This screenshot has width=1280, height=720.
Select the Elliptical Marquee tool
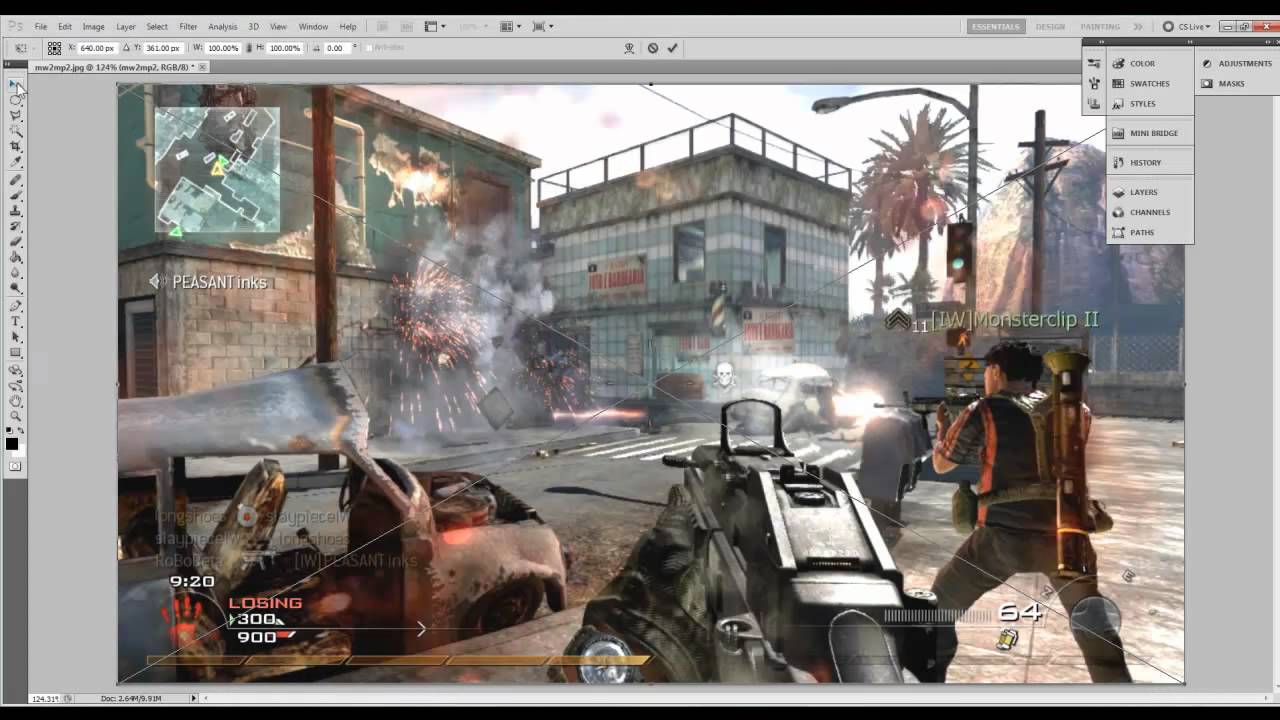point(15,99)
